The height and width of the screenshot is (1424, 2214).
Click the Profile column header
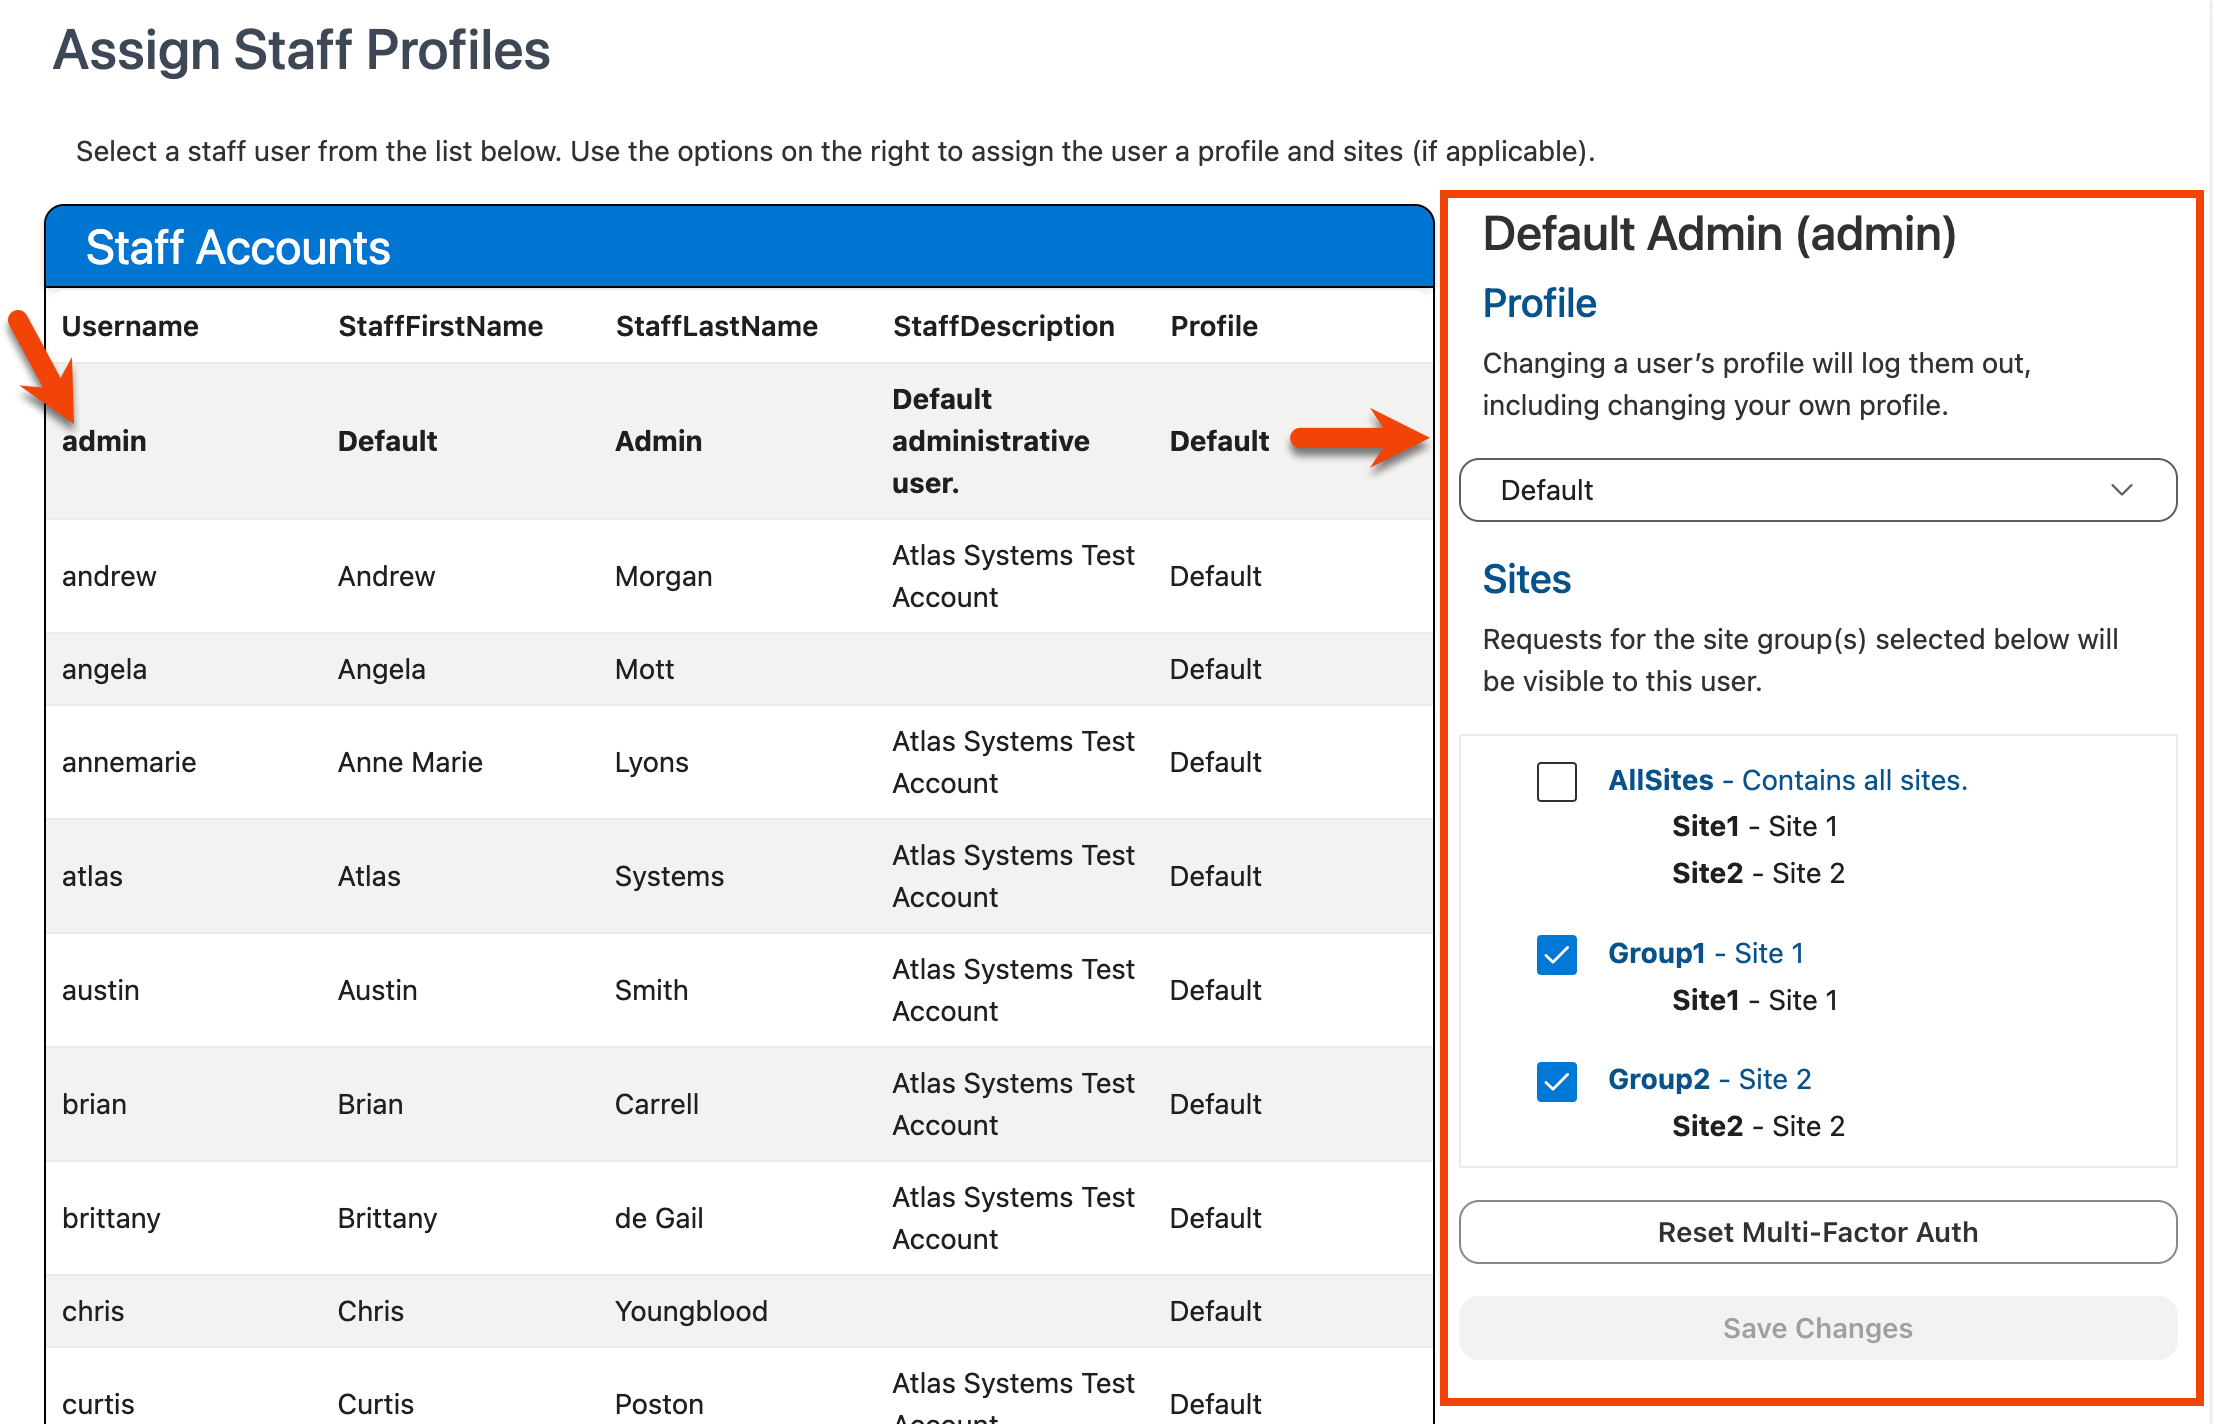[1213, 325]
